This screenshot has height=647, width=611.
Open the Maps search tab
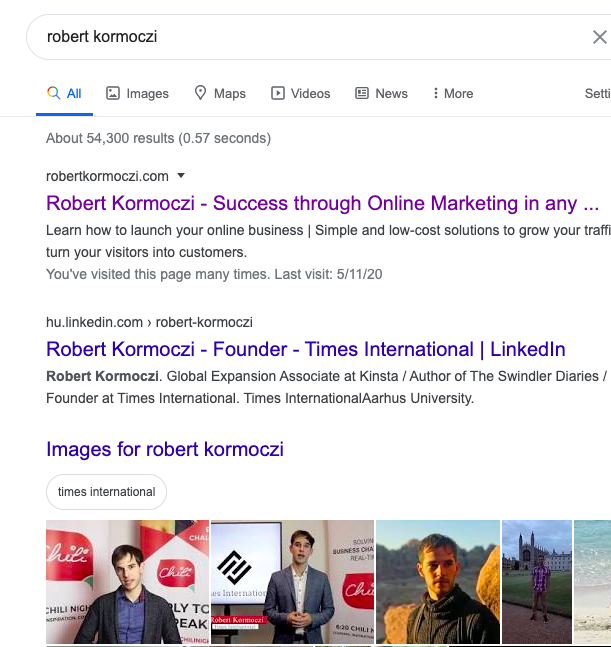tap(220, 94)
